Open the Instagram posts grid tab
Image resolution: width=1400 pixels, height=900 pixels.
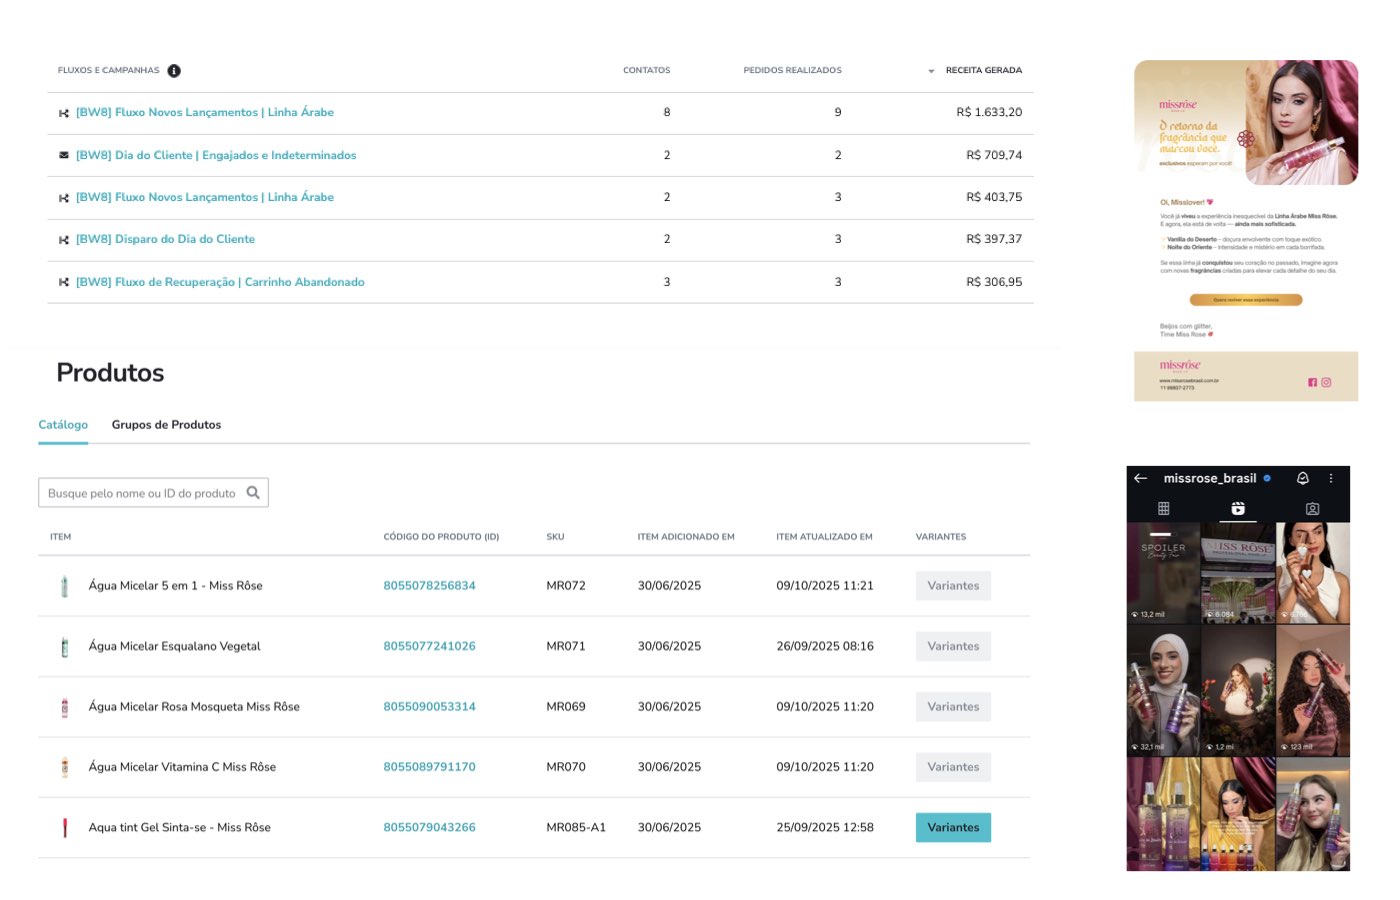1164,508
